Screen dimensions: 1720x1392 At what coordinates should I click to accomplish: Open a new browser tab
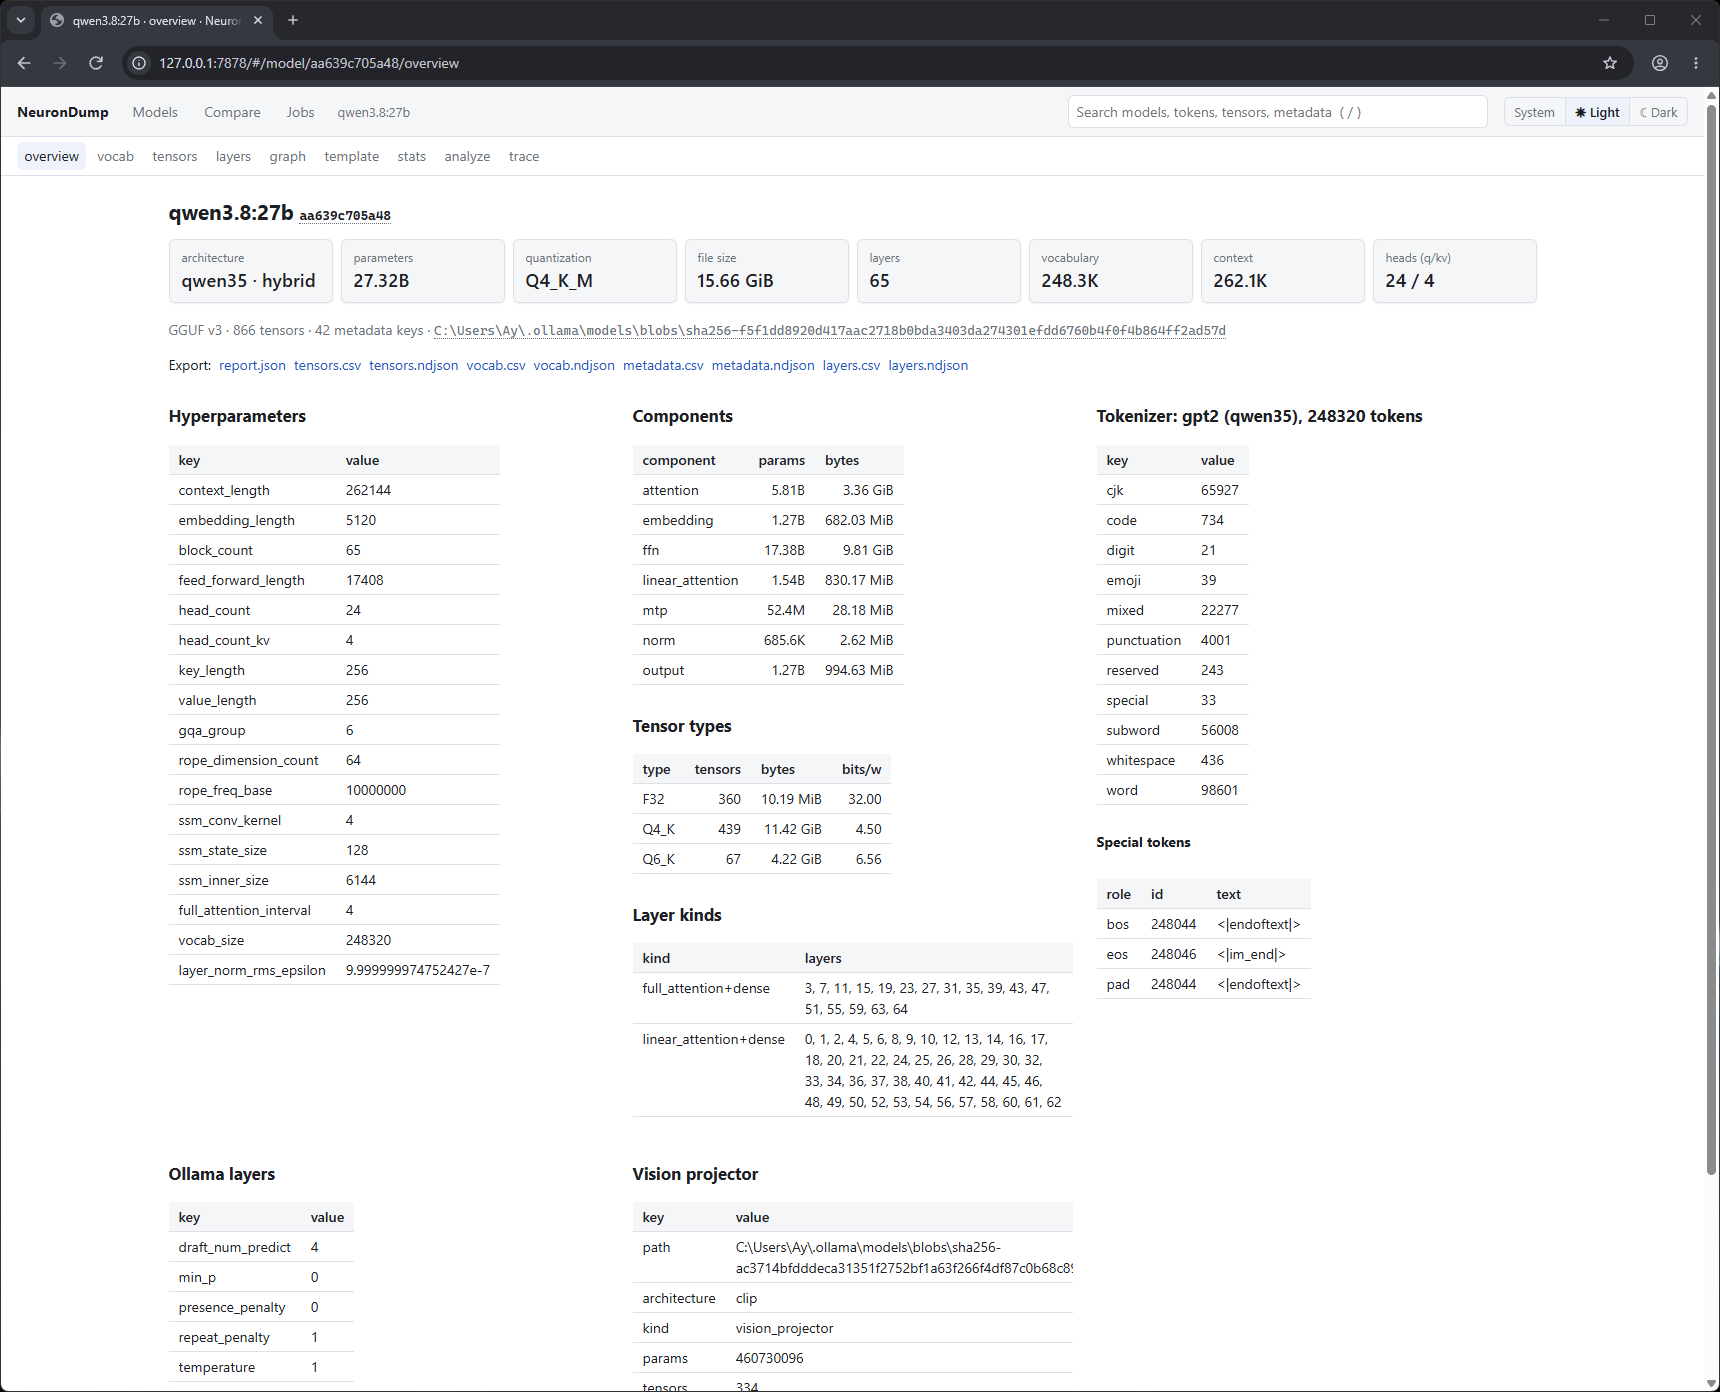tap(293, 20)
